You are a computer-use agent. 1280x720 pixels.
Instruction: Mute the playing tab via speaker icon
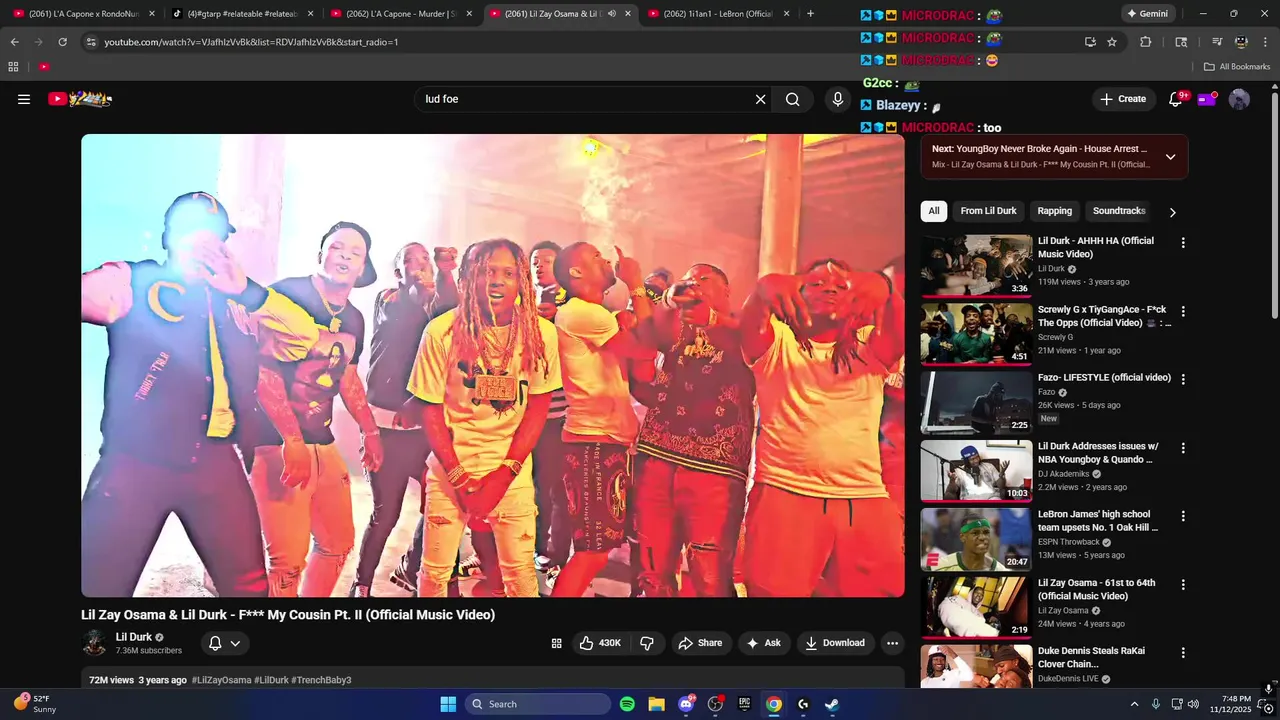(611, 14)
